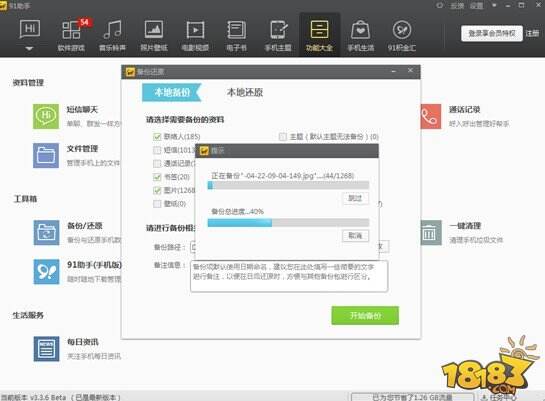Click the 91助手(手机版) title text
Viewport: 545px width, 401px height.
[95, 265]
